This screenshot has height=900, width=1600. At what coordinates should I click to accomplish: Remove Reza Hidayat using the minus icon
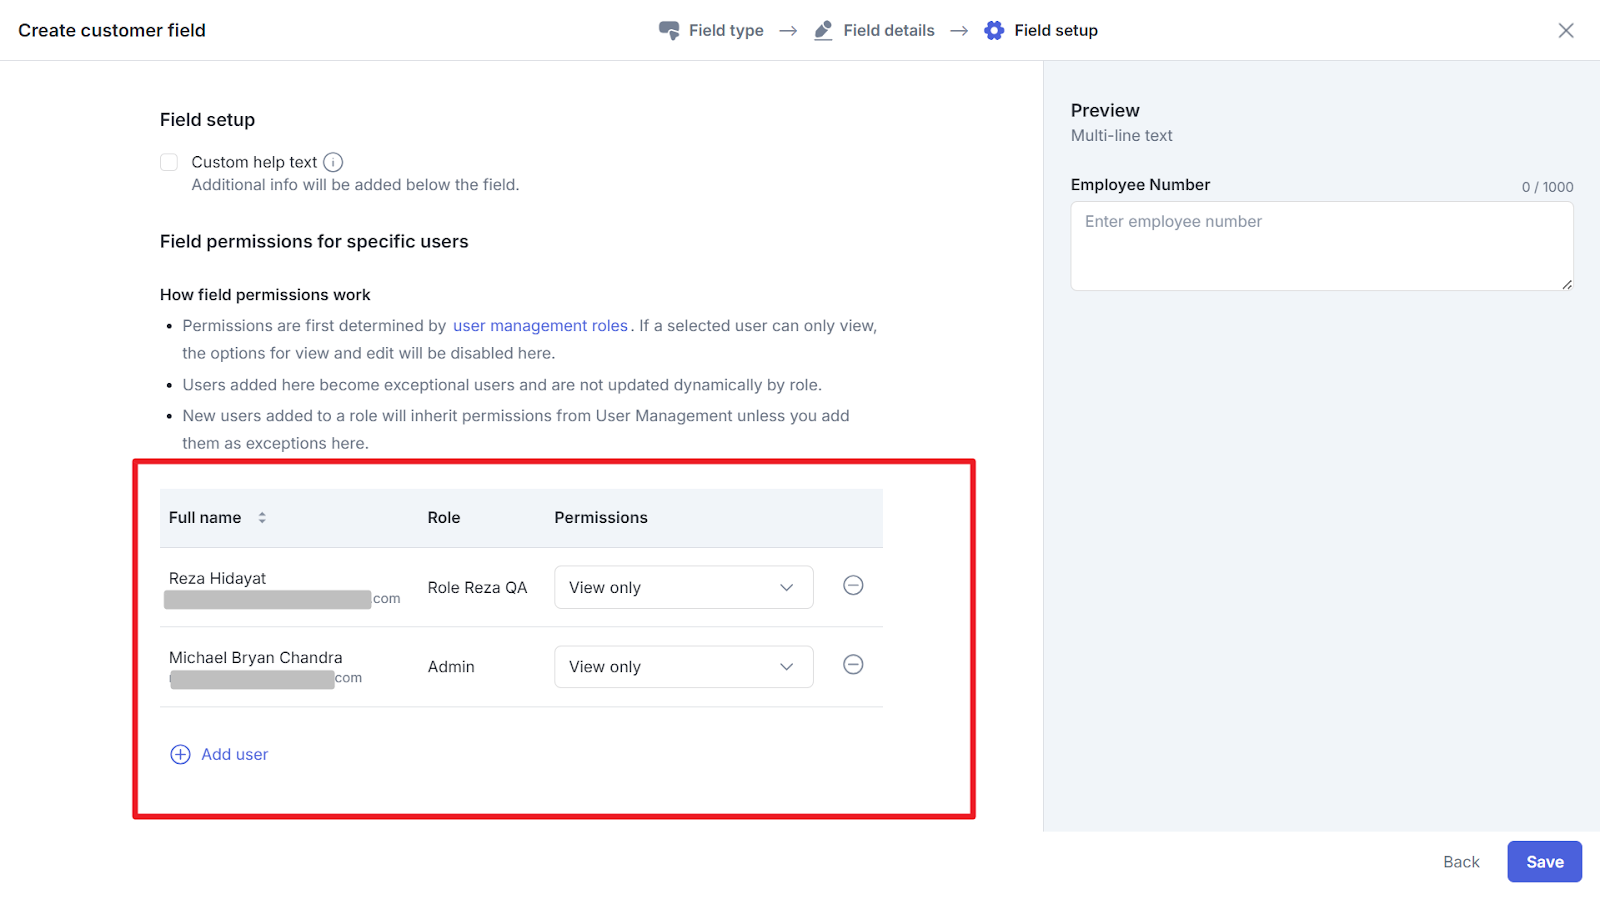point(853,586)
